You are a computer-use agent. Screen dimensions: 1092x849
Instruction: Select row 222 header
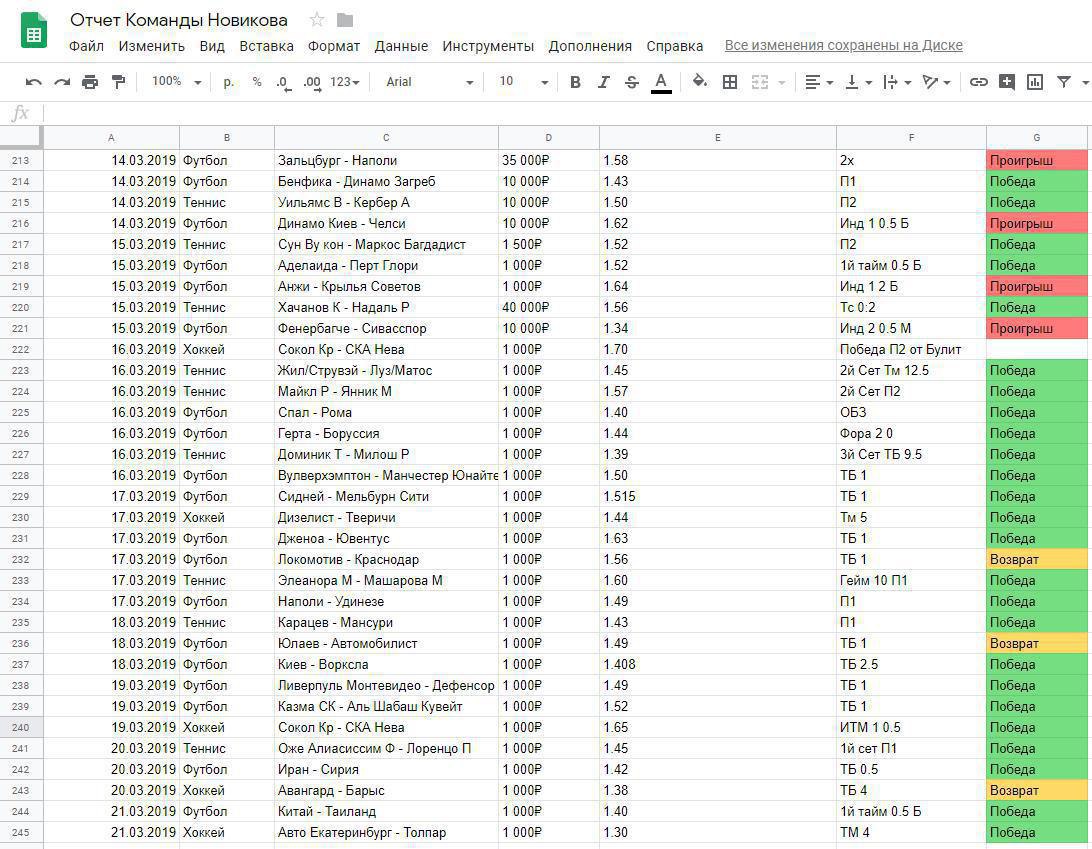(x=21, y=350)
